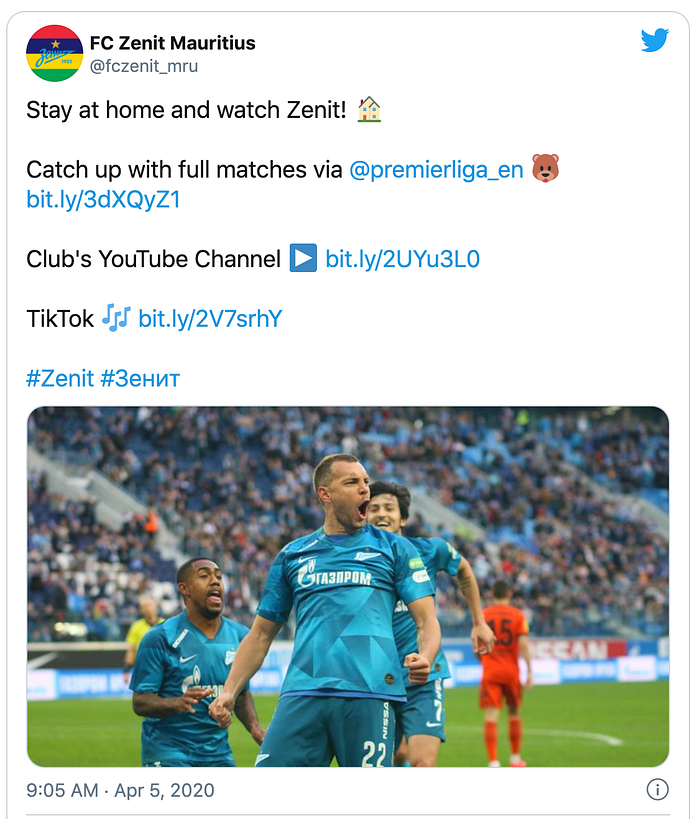Open the FC Zenit Mauritius profile avatar
This screenshot has height=819, width=700.
tap(55, 53)
